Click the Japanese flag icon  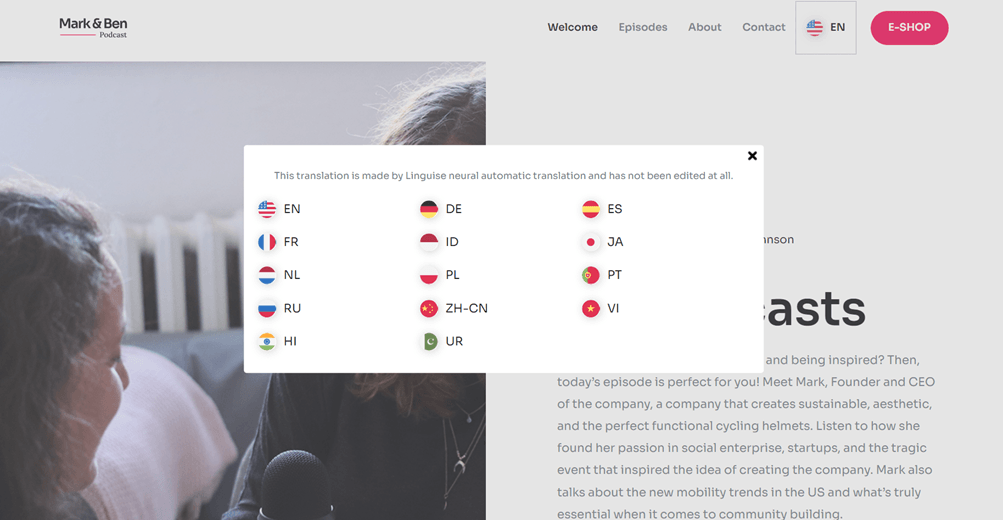[591, 242]
